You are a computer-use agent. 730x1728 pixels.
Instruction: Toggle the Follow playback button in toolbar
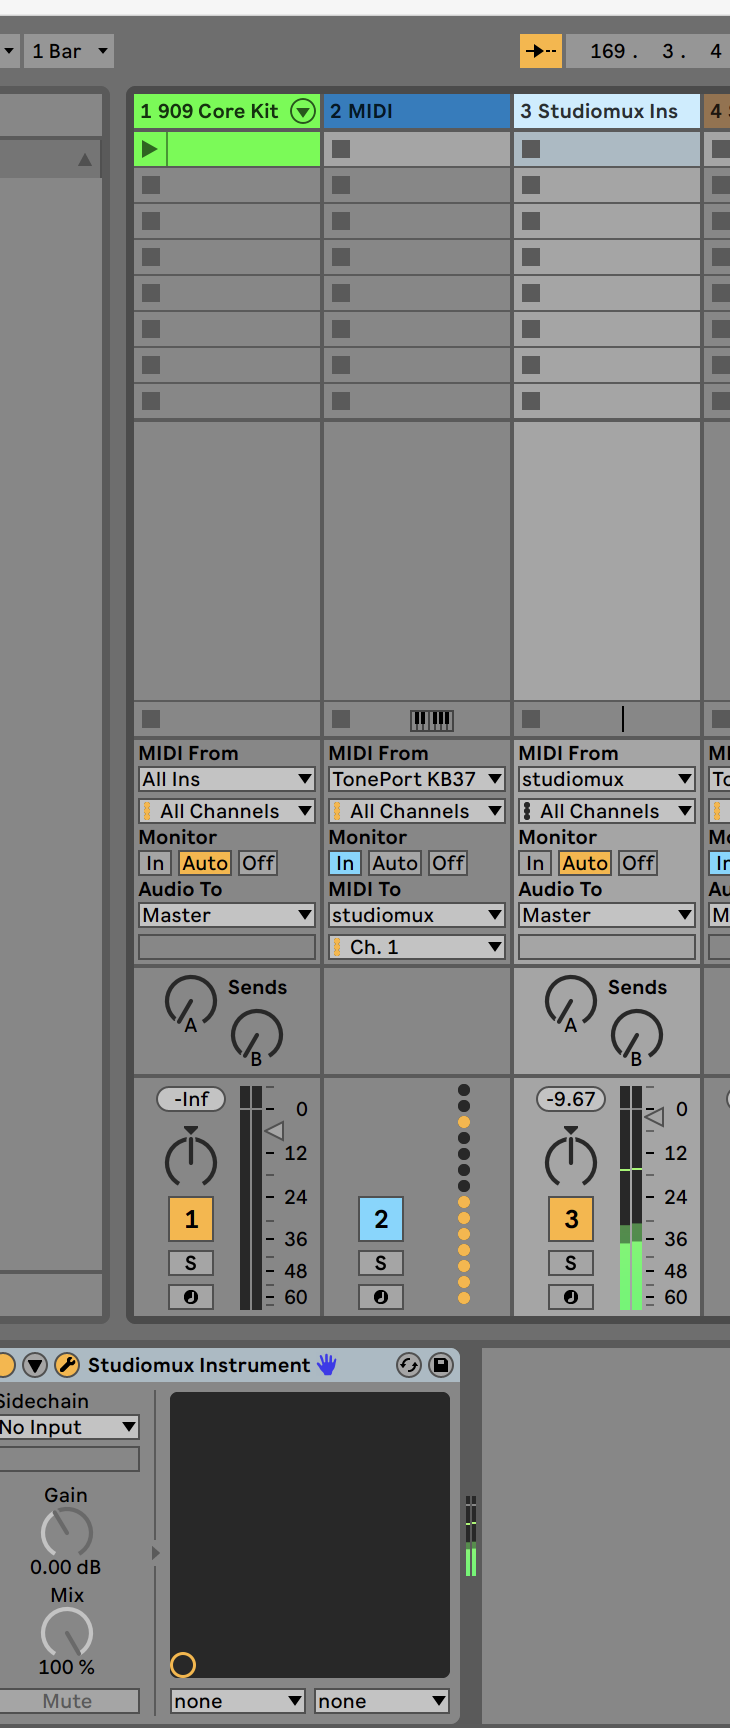pos(540,51)
